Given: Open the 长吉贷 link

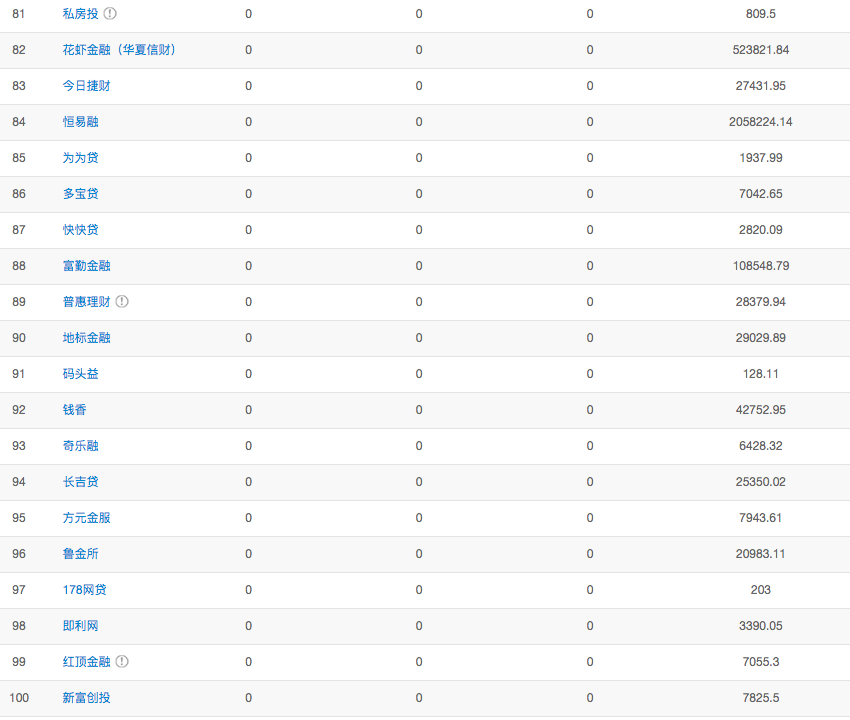Looking at the screenshot, I should (x=80, y=481).
